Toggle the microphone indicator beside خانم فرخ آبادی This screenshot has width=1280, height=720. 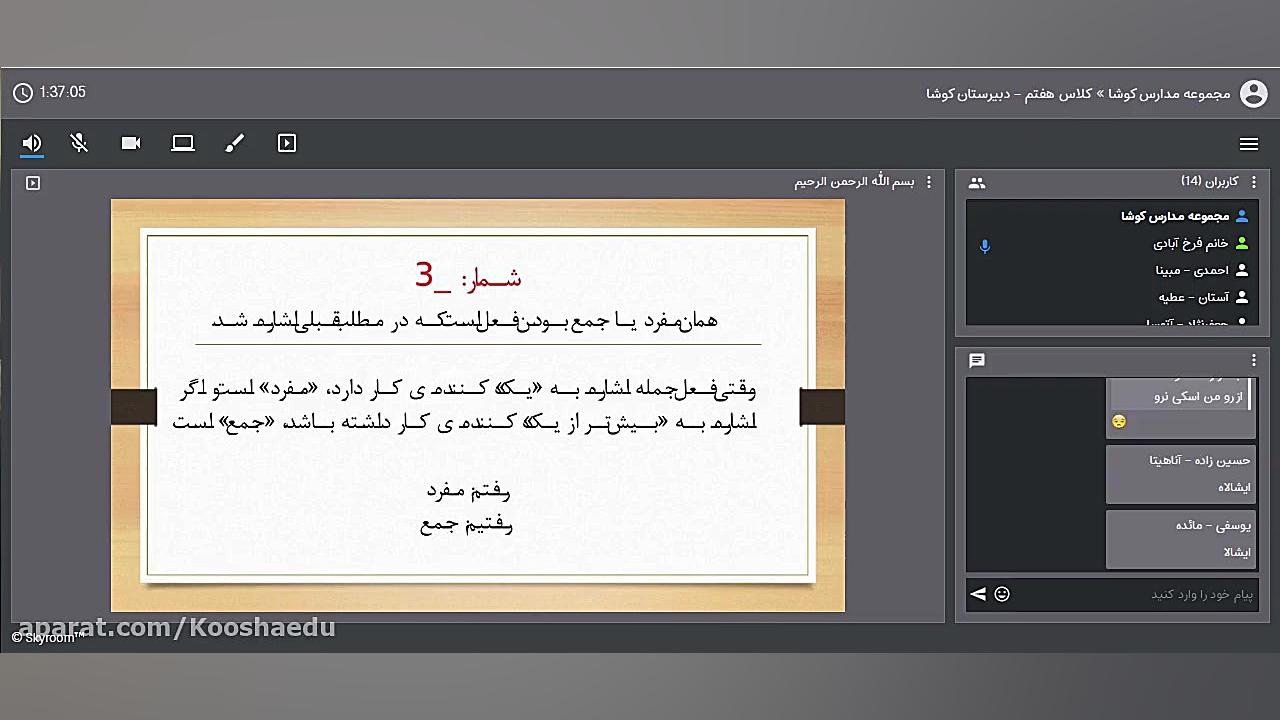click(985, 246)
